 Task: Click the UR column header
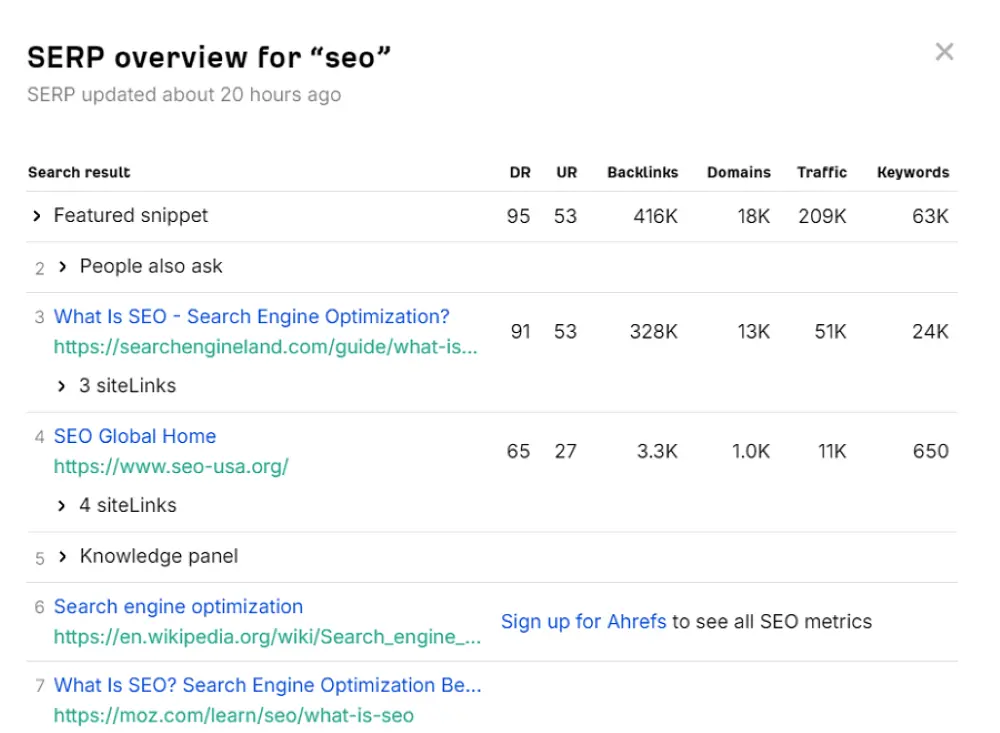click(566, 172)
